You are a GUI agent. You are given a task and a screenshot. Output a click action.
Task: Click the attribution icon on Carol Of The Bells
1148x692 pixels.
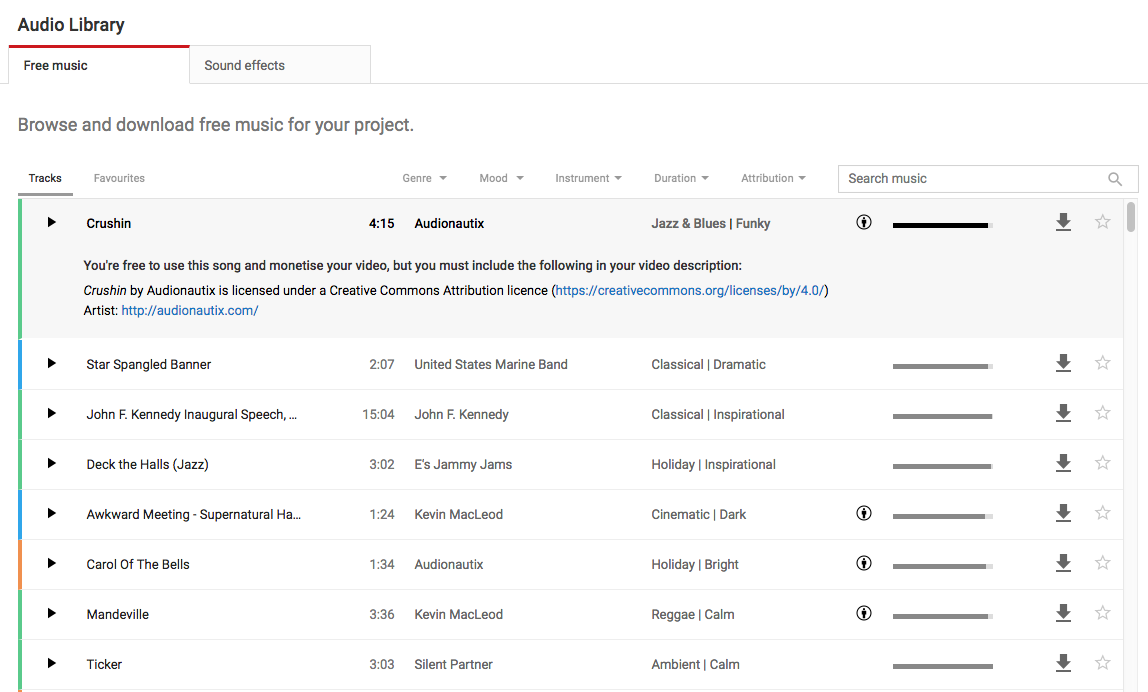coord(864,563)
